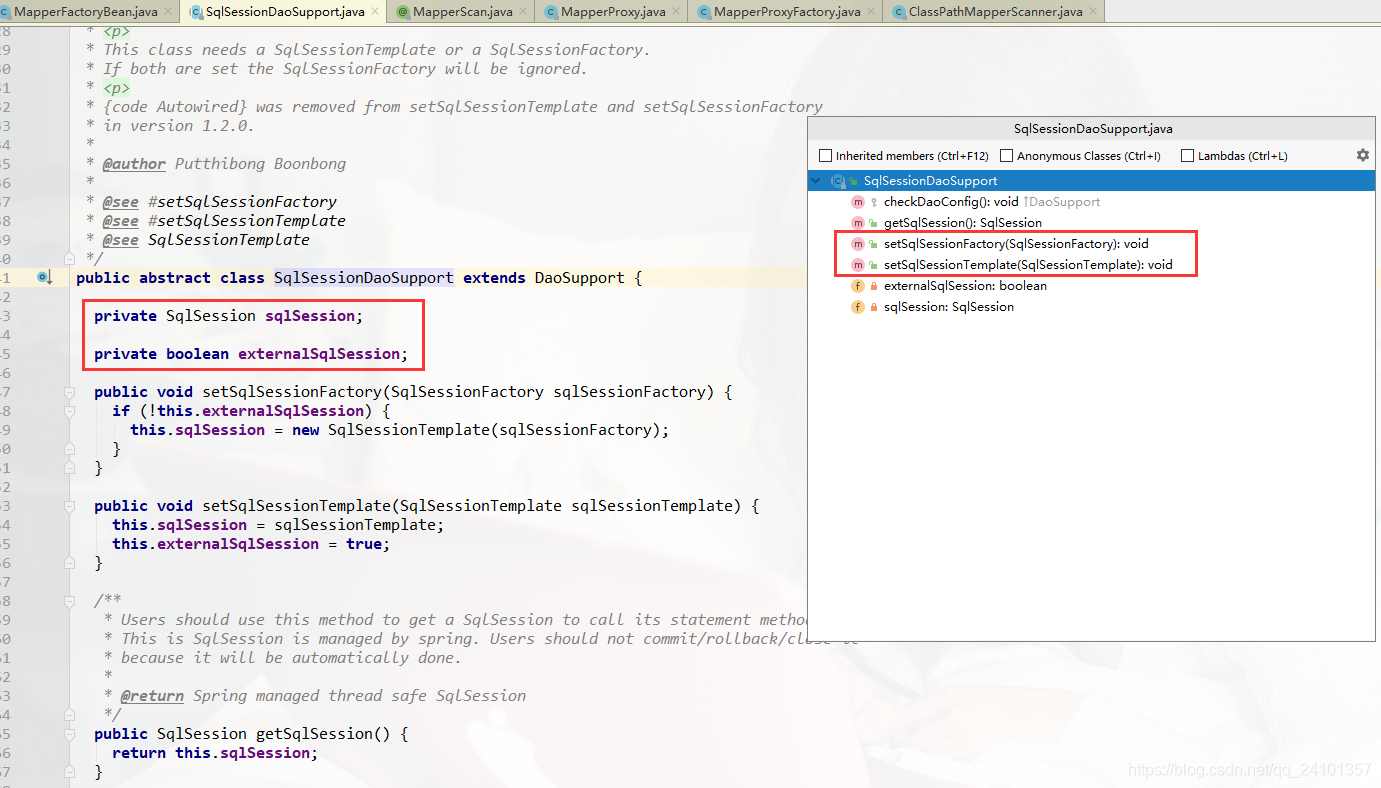The width and height of the screenshot is (1381, 788).
Task: Click gutter subclass marker at class declaration
Action: [x=45, y=278]
